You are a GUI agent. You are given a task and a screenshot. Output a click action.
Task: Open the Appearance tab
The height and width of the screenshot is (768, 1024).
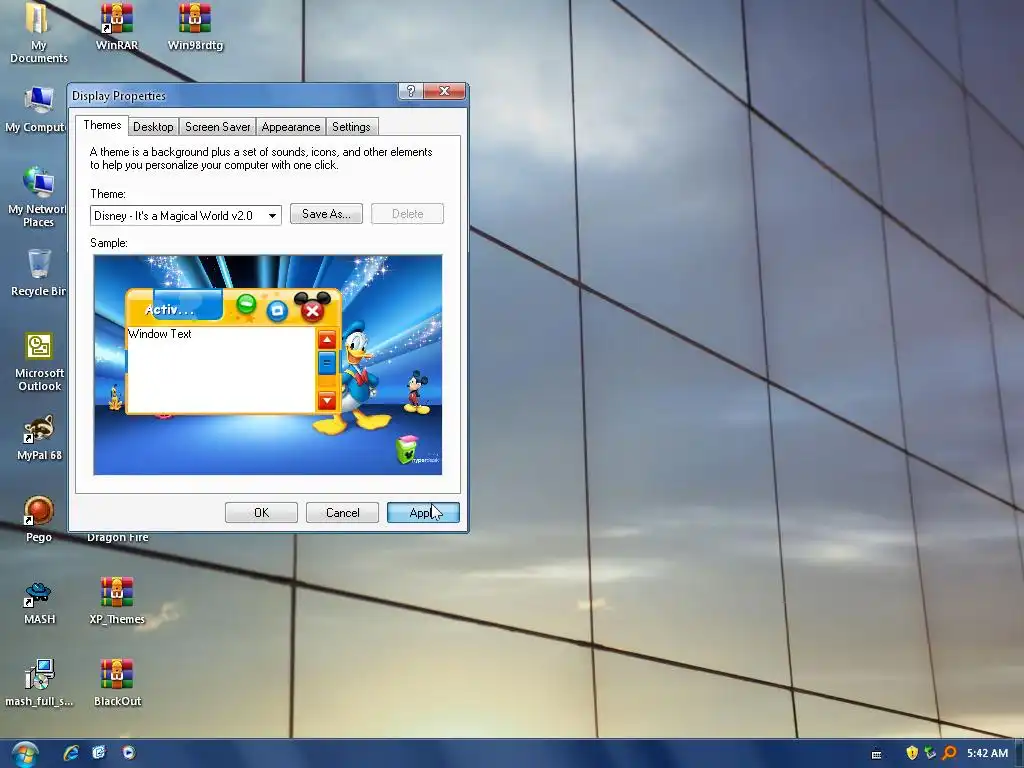tap(291, 127)
